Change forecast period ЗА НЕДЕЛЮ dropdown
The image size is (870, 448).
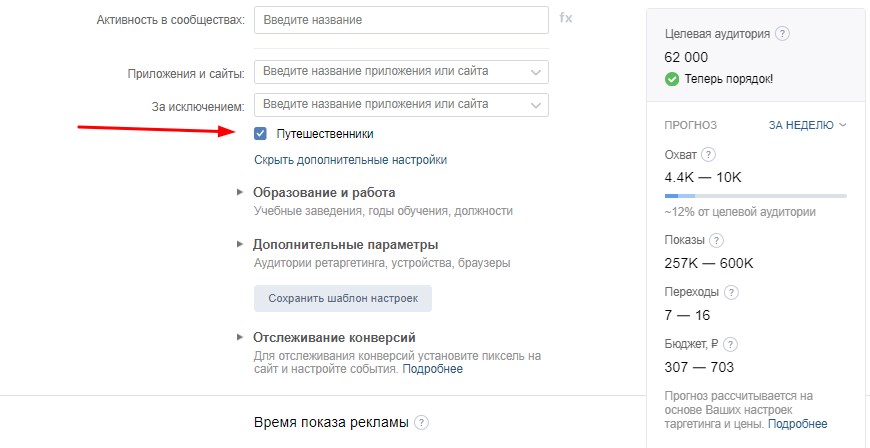[807, 125]
